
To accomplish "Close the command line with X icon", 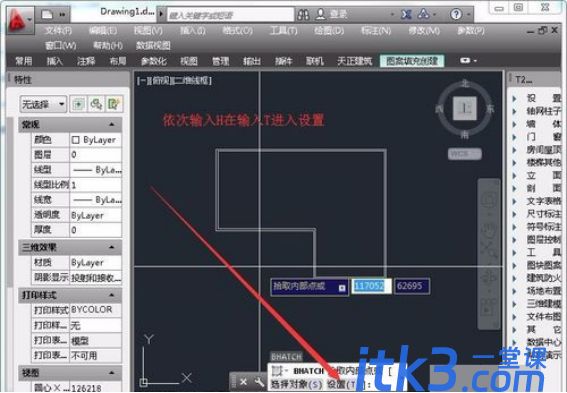I will click(x=243, y=382).
